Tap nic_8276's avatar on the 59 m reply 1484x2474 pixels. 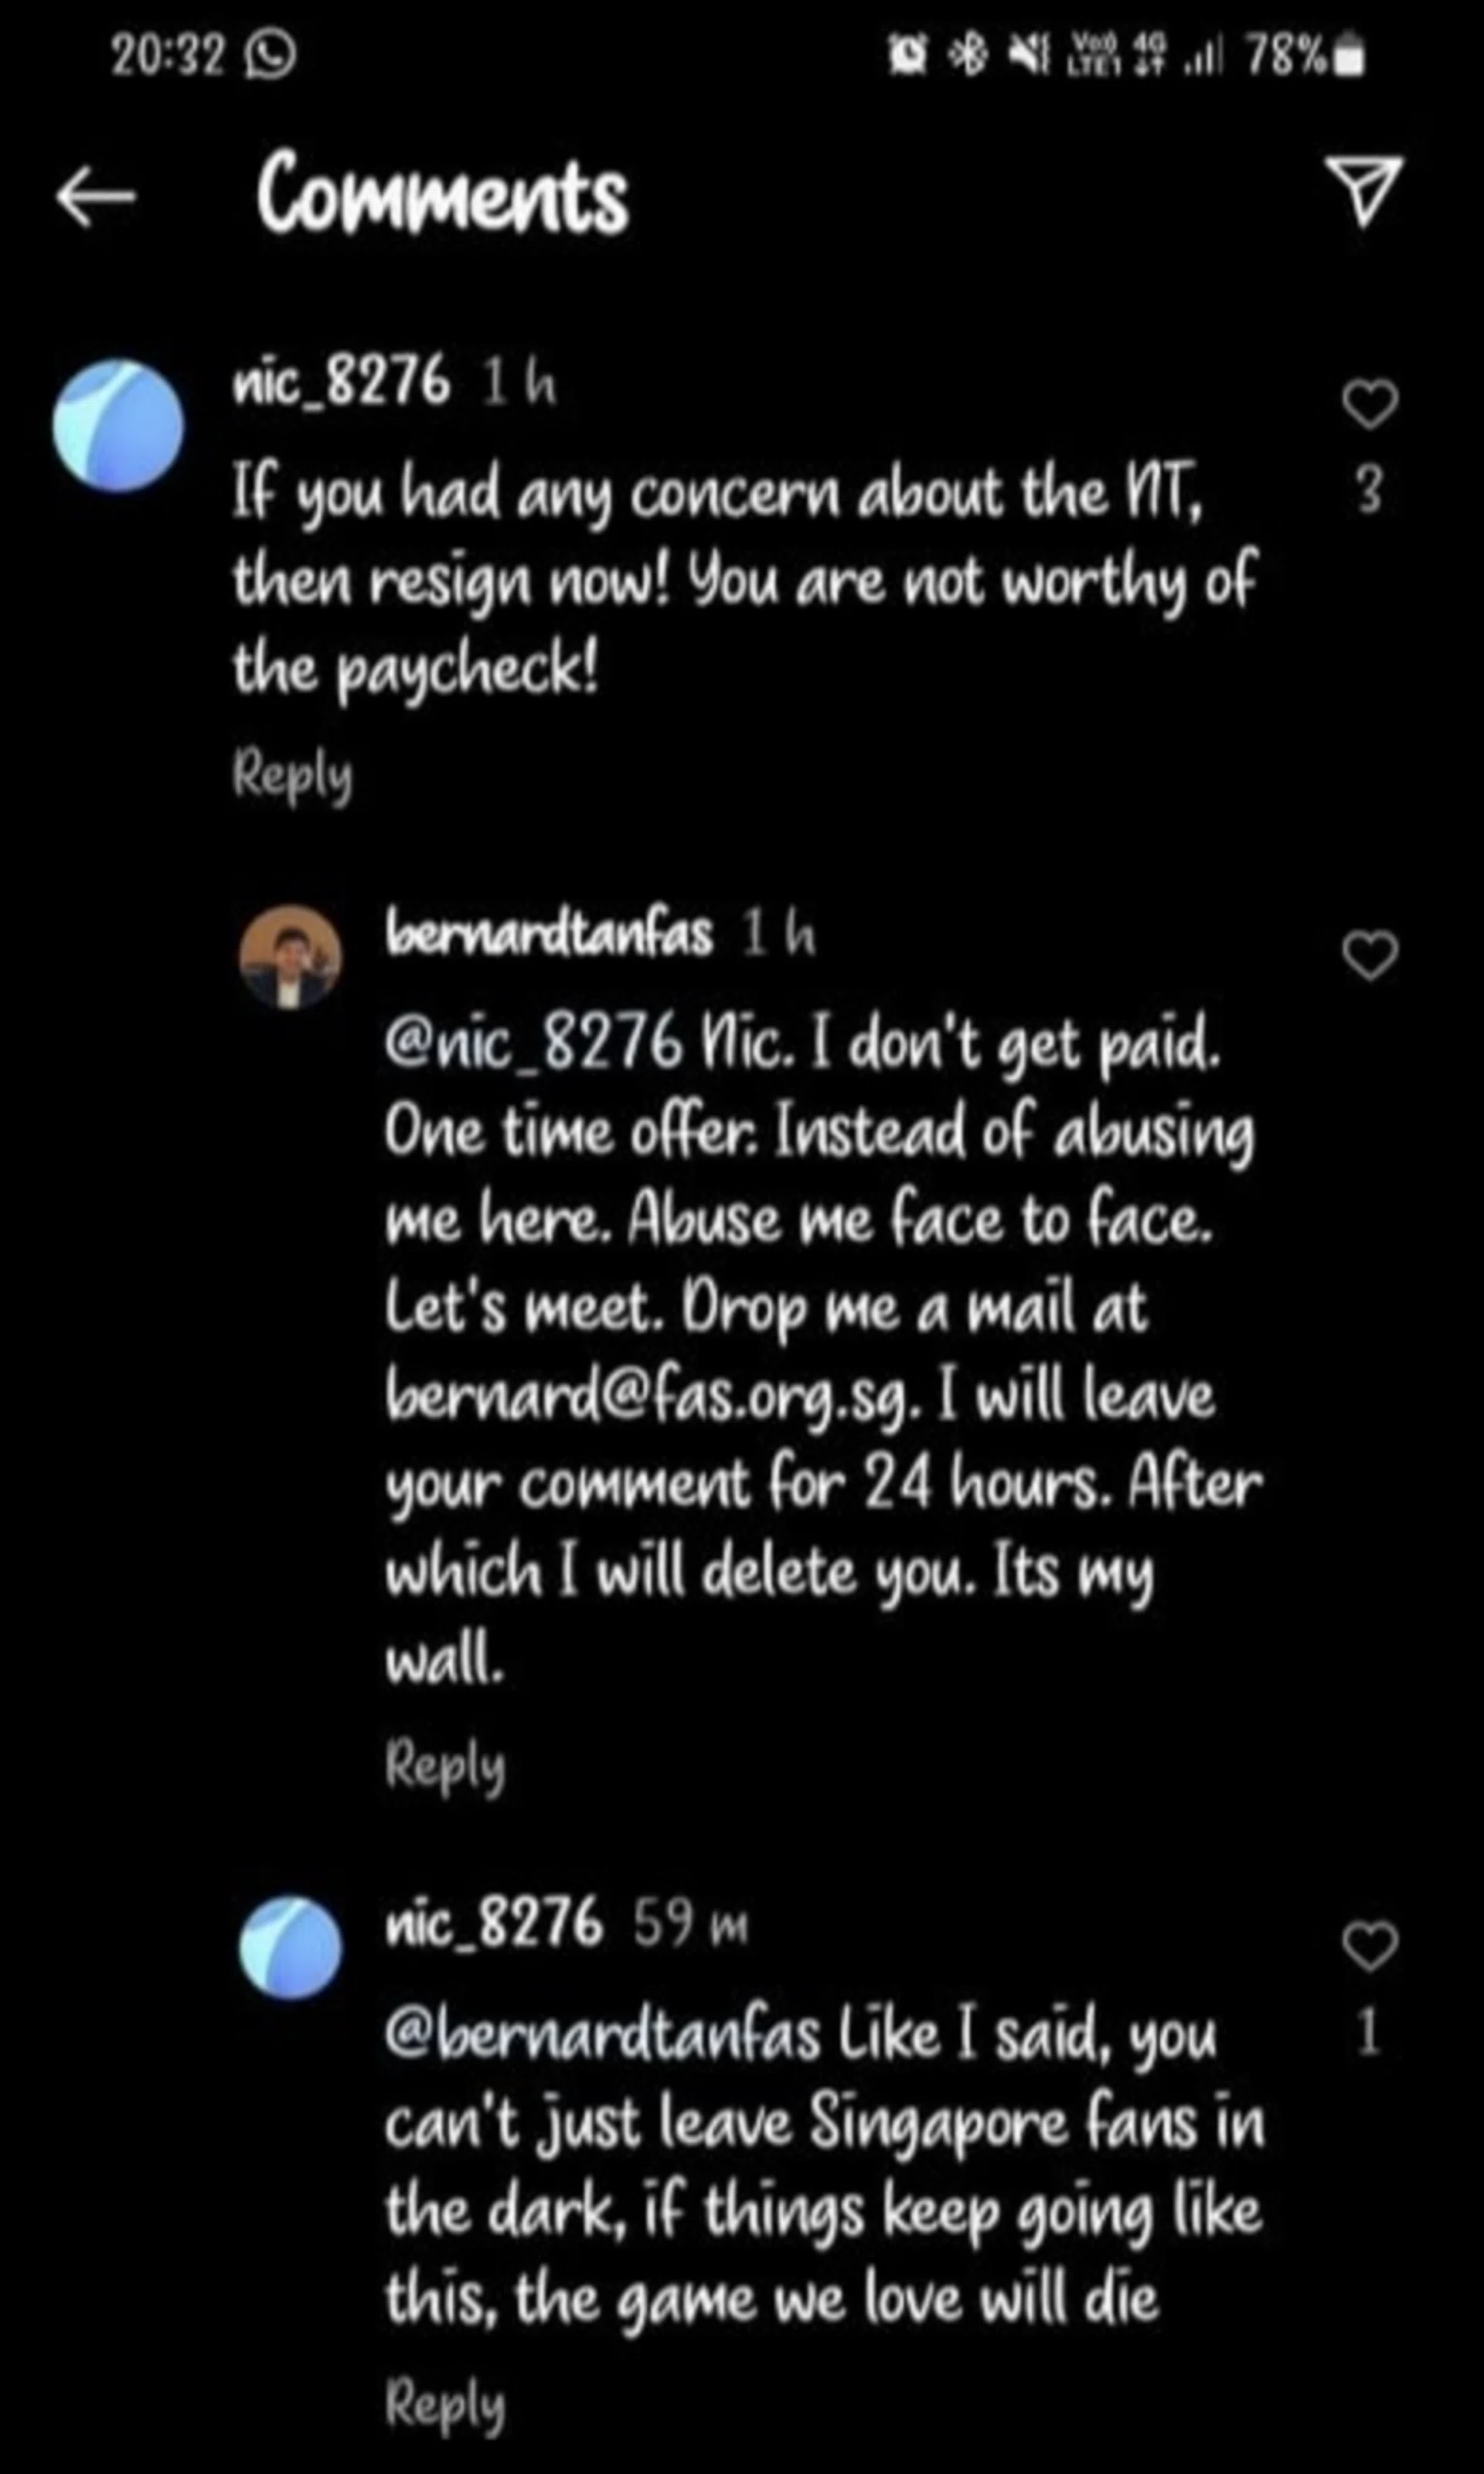pyautogui.click(x=290, y=1947)
